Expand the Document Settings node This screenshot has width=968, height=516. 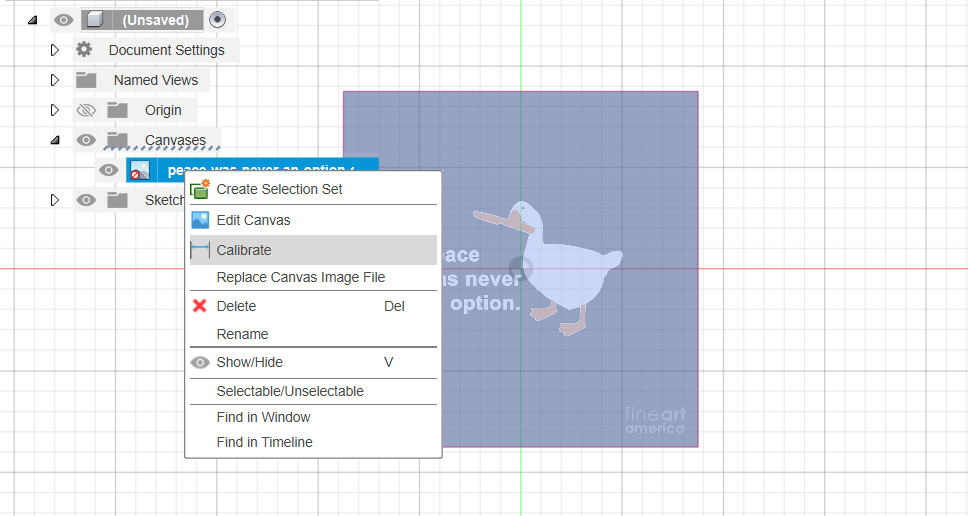(55, 50)
